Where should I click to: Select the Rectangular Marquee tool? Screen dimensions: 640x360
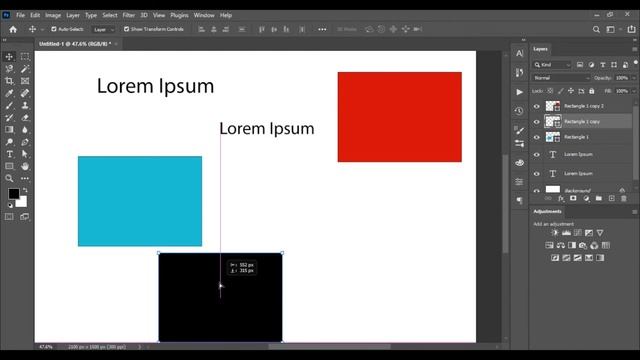pyautogui.click(x=25, y=57)
